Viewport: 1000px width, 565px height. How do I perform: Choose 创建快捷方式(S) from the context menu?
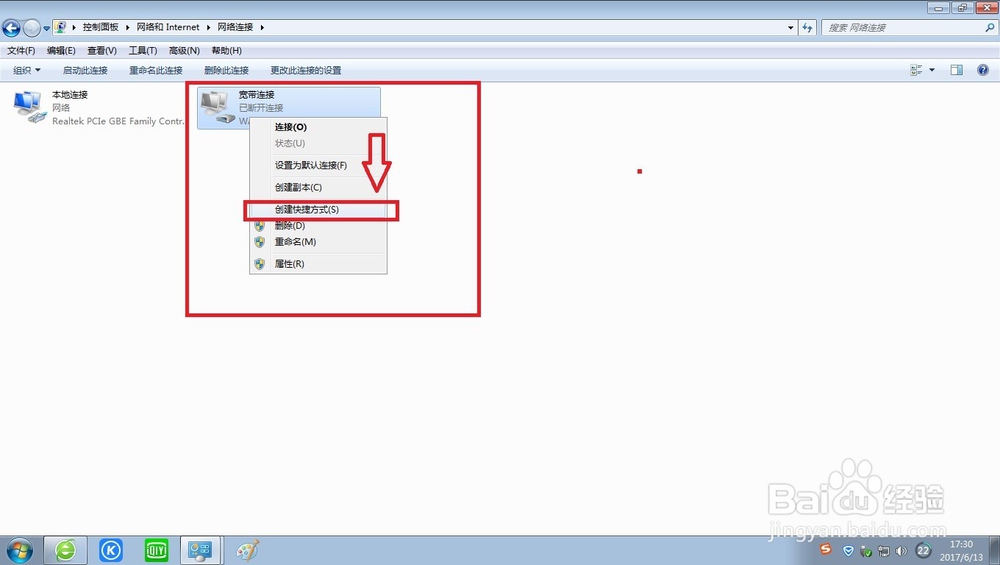[318, 209]
